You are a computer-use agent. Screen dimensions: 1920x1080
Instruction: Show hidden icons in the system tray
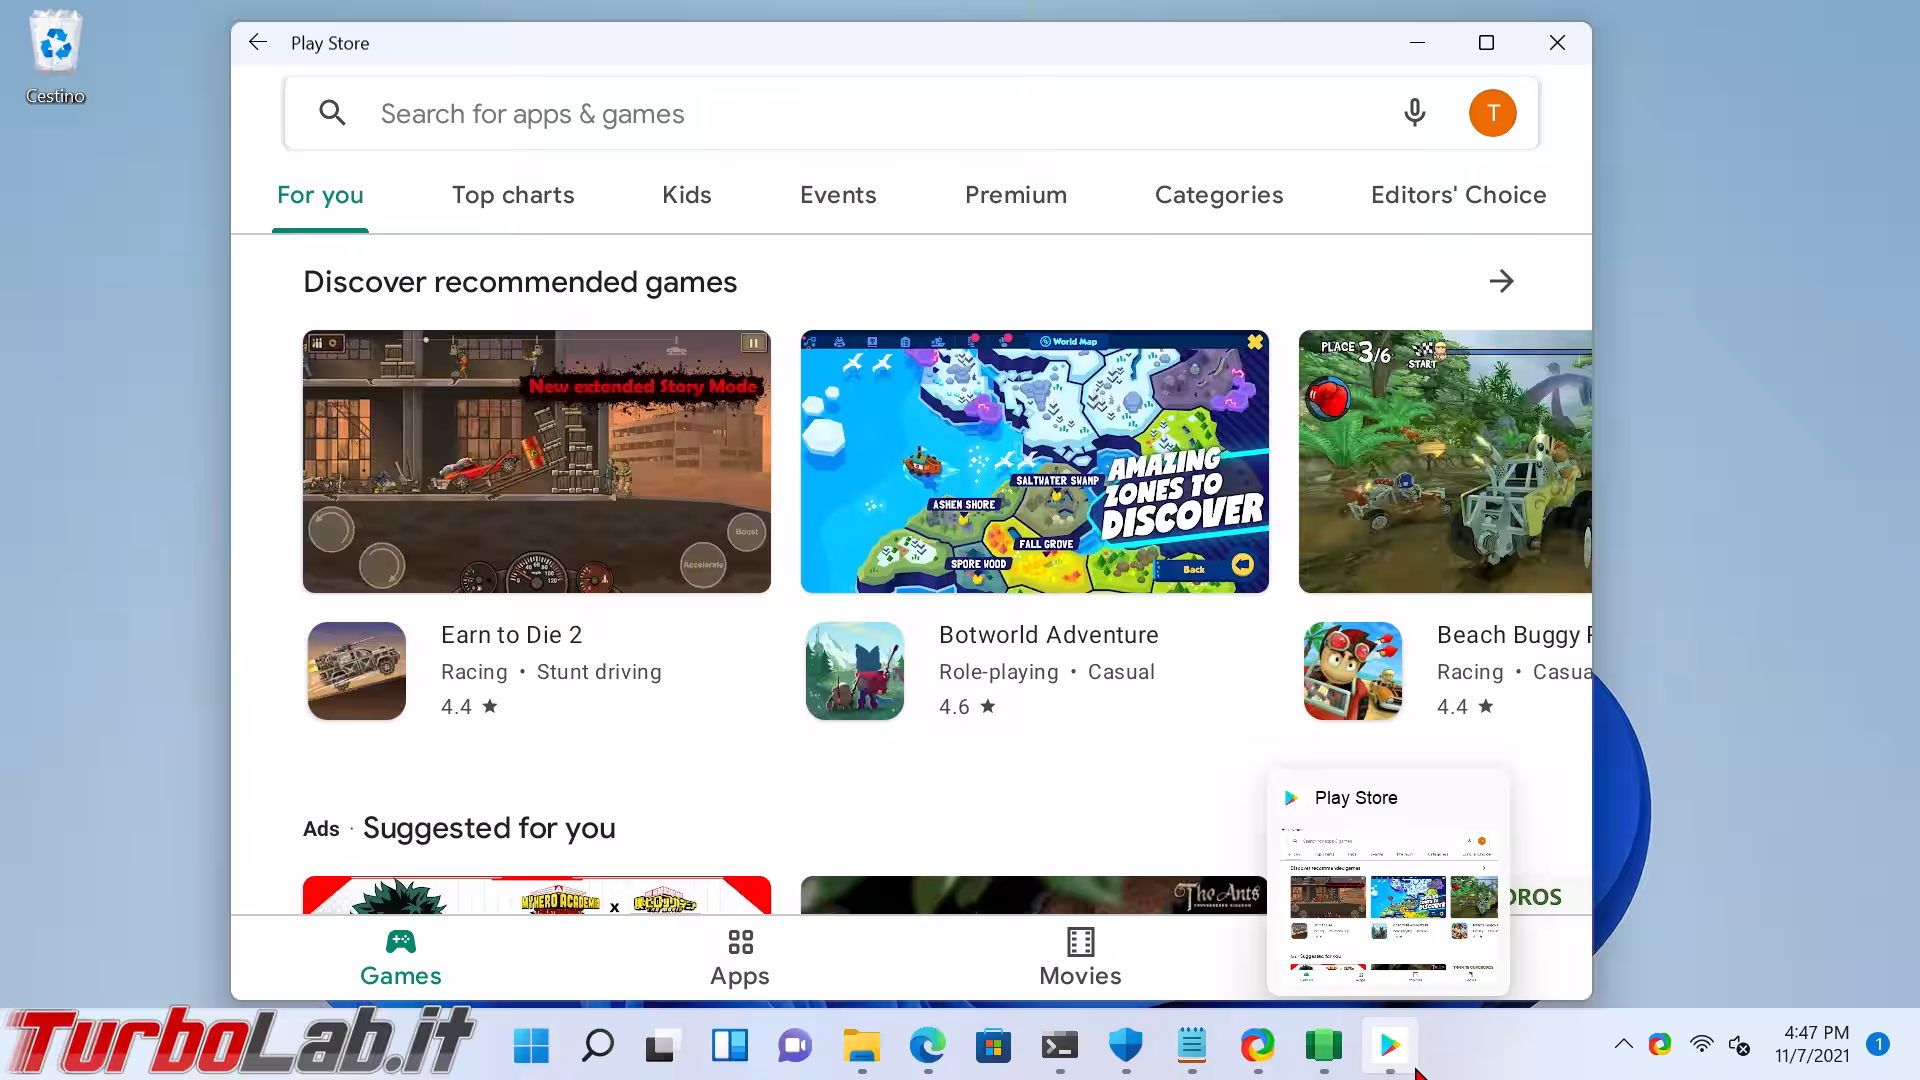[x=1624, y=1045]
